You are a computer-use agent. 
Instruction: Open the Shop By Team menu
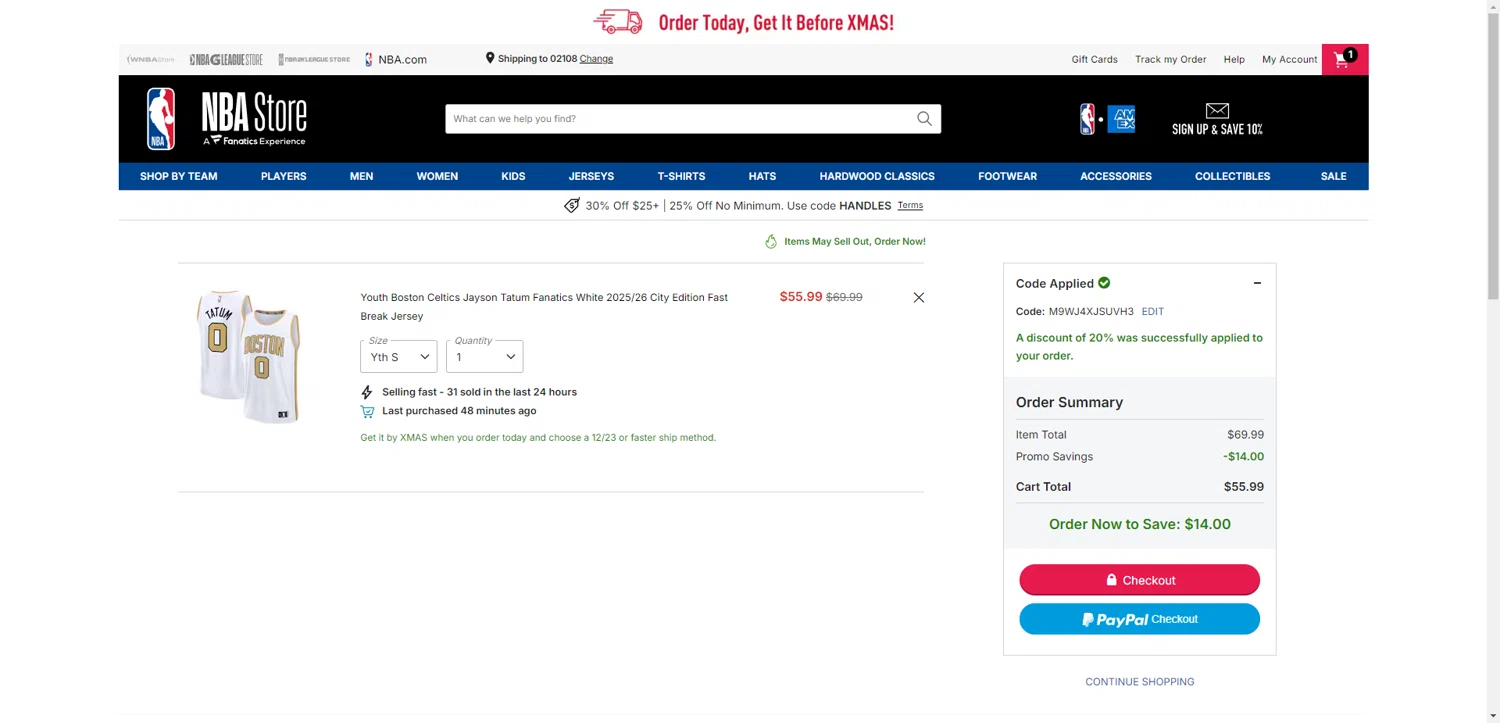click(x=179, y=176)
